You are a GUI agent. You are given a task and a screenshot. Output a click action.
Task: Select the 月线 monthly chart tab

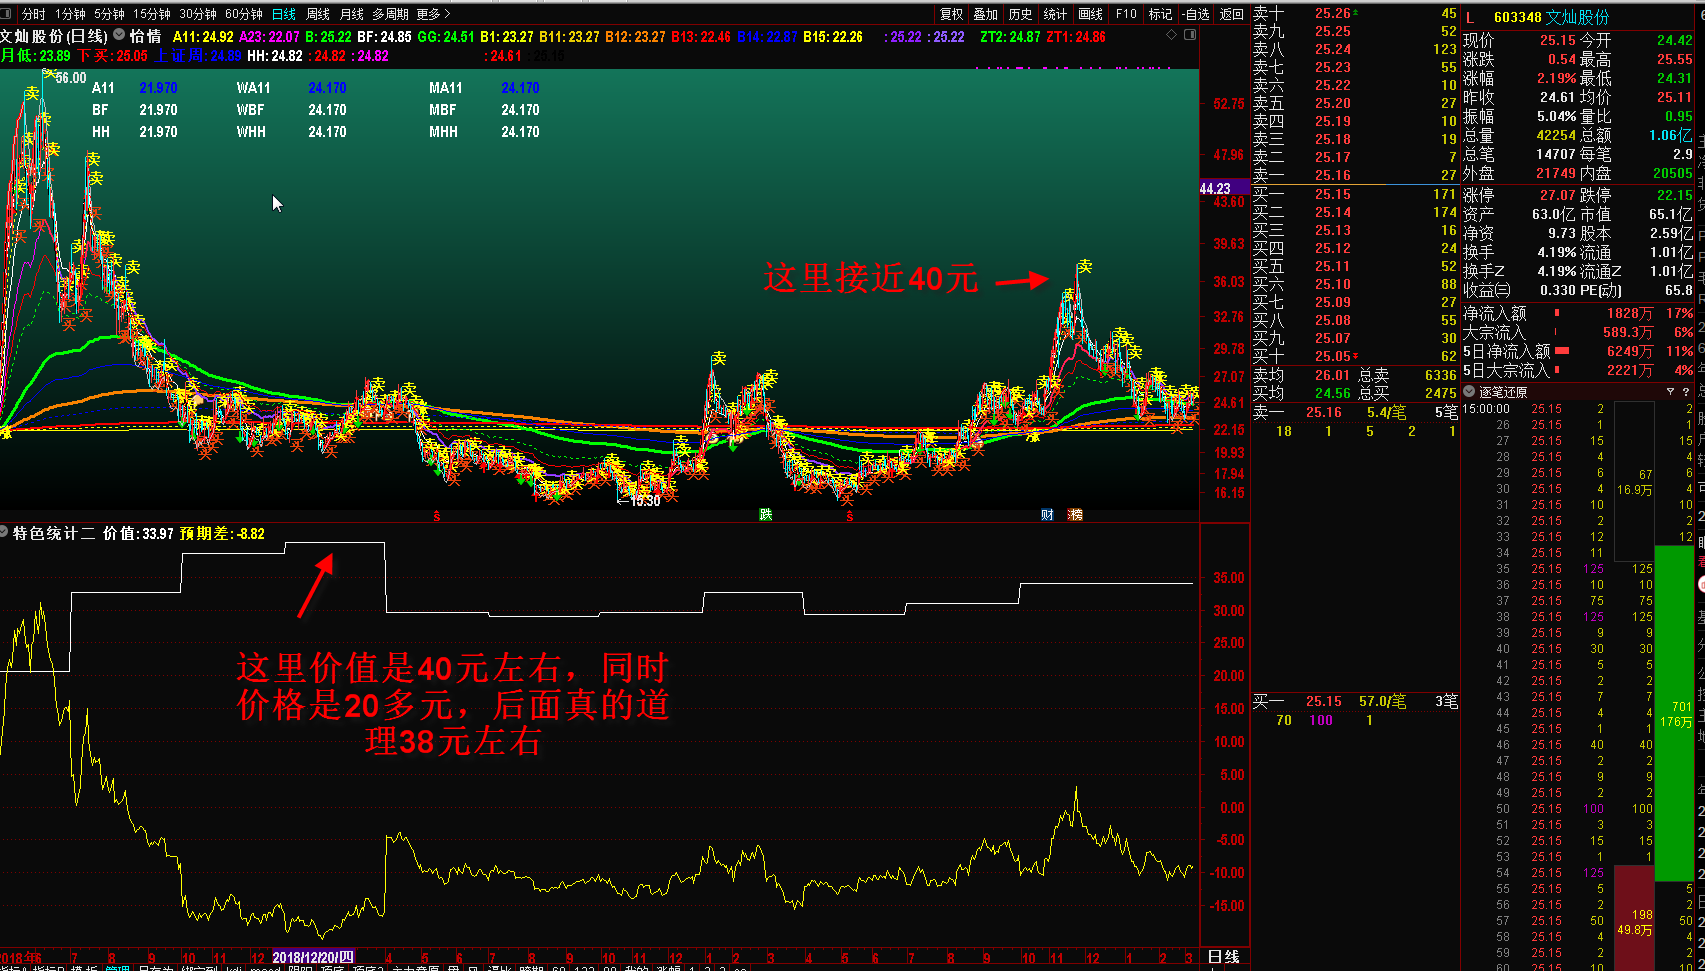[x=352, y=14]
